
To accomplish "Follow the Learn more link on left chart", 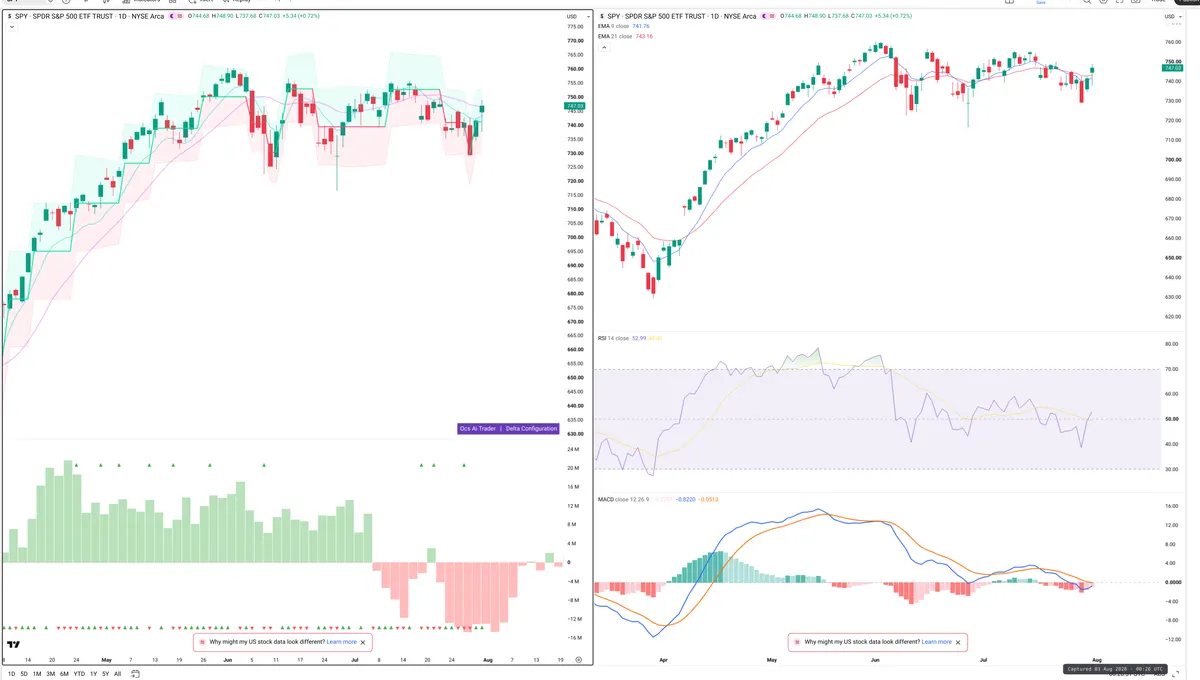I will tap(341, 642).
